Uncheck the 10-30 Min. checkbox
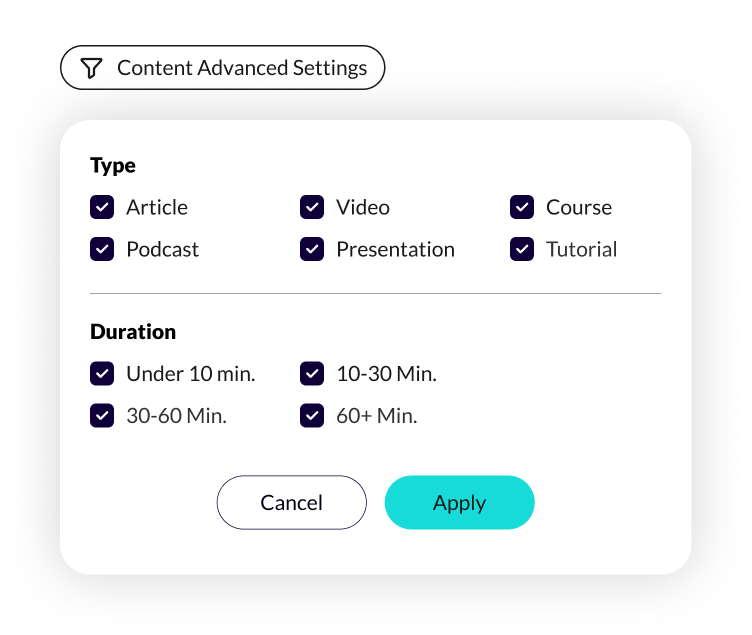Viewport: 752px width, 635px height. [312, 374]
